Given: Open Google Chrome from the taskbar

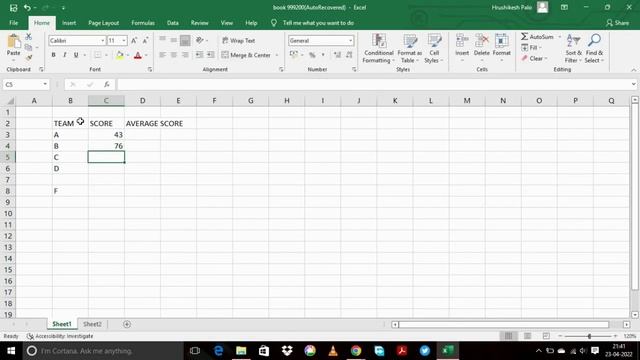Looking at the screenshot, I should coord(356,351).
